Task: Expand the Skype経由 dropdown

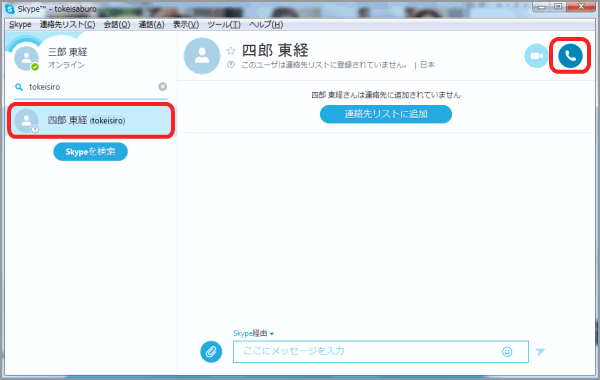Action: tap(254, 333)
